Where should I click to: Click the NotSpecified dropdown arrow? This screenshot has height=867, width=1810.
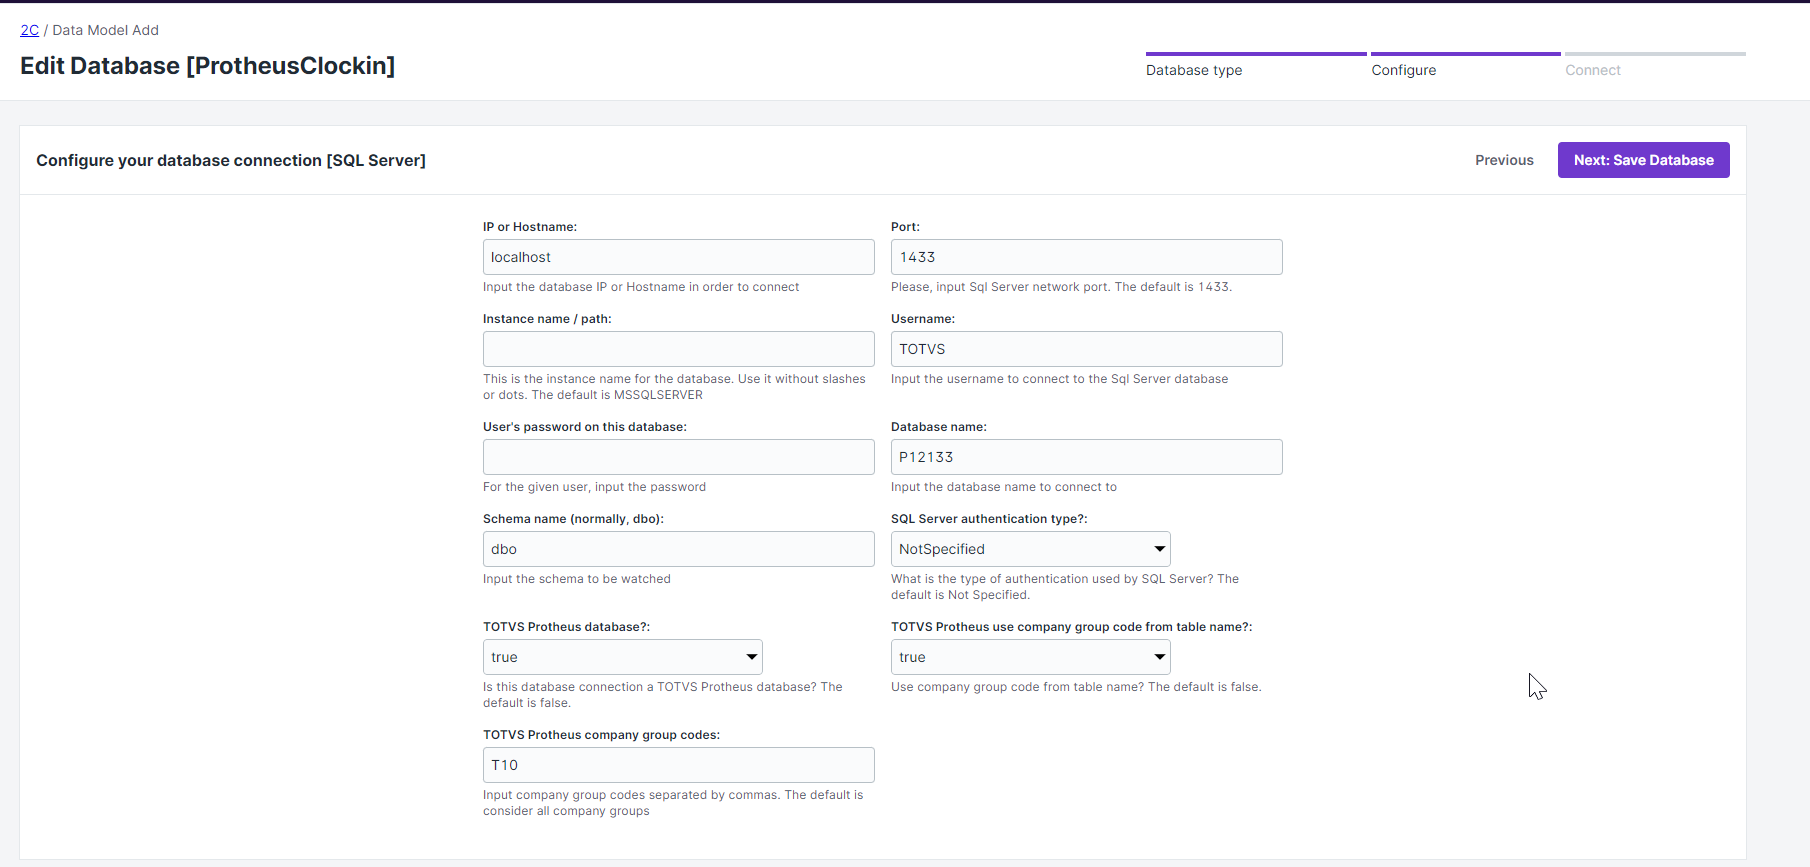(1159, 549)
